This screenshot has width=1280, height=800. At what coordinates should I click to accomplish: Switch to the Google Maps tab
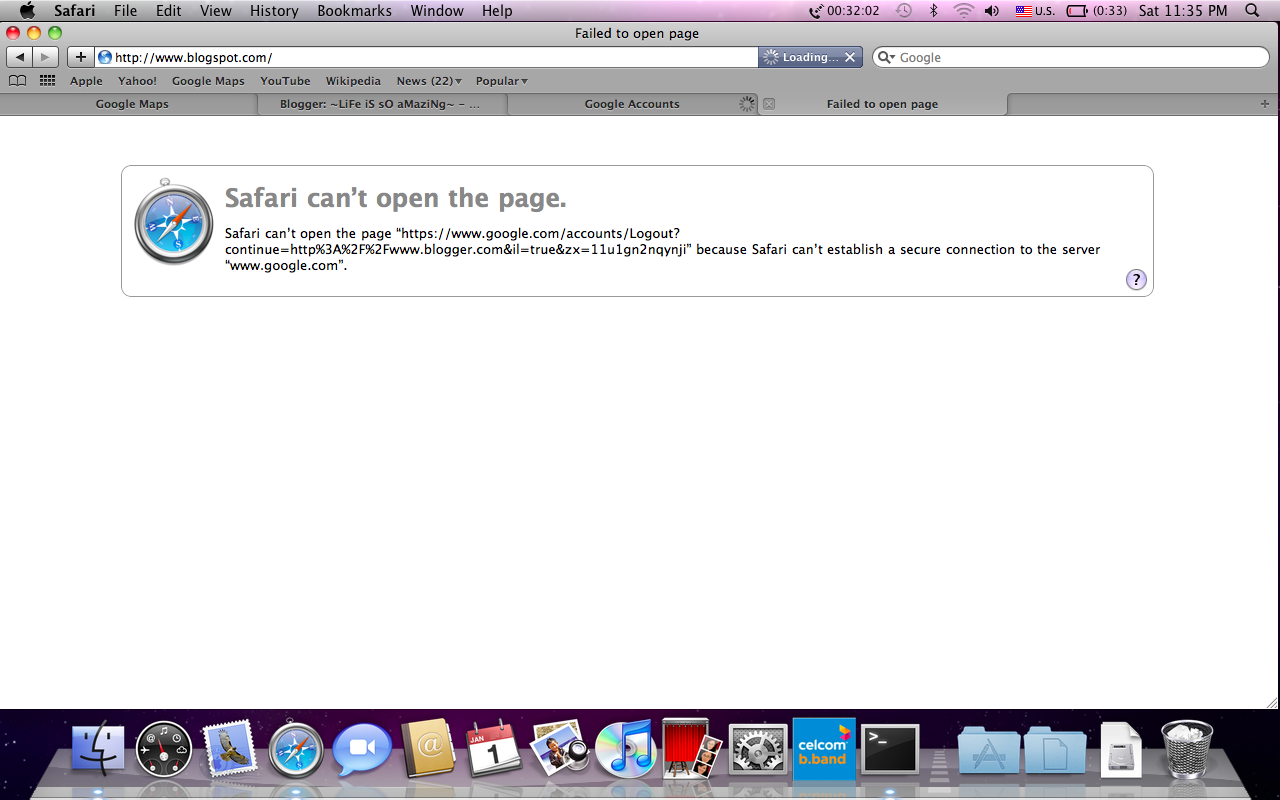[x=132, y=104]
